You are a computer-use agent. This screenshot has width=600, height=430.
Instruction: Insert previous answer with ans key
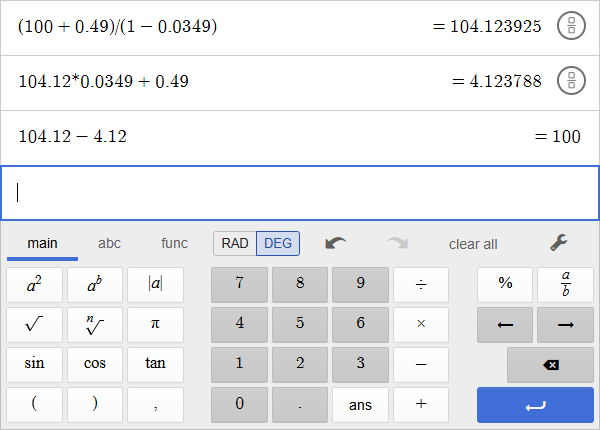pos(360,405)
